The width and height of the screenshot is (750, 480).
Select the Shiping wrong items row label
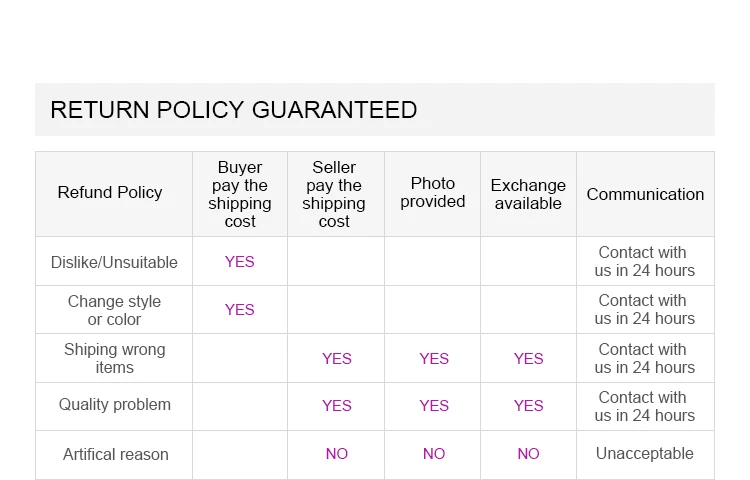tap(114, 358)
